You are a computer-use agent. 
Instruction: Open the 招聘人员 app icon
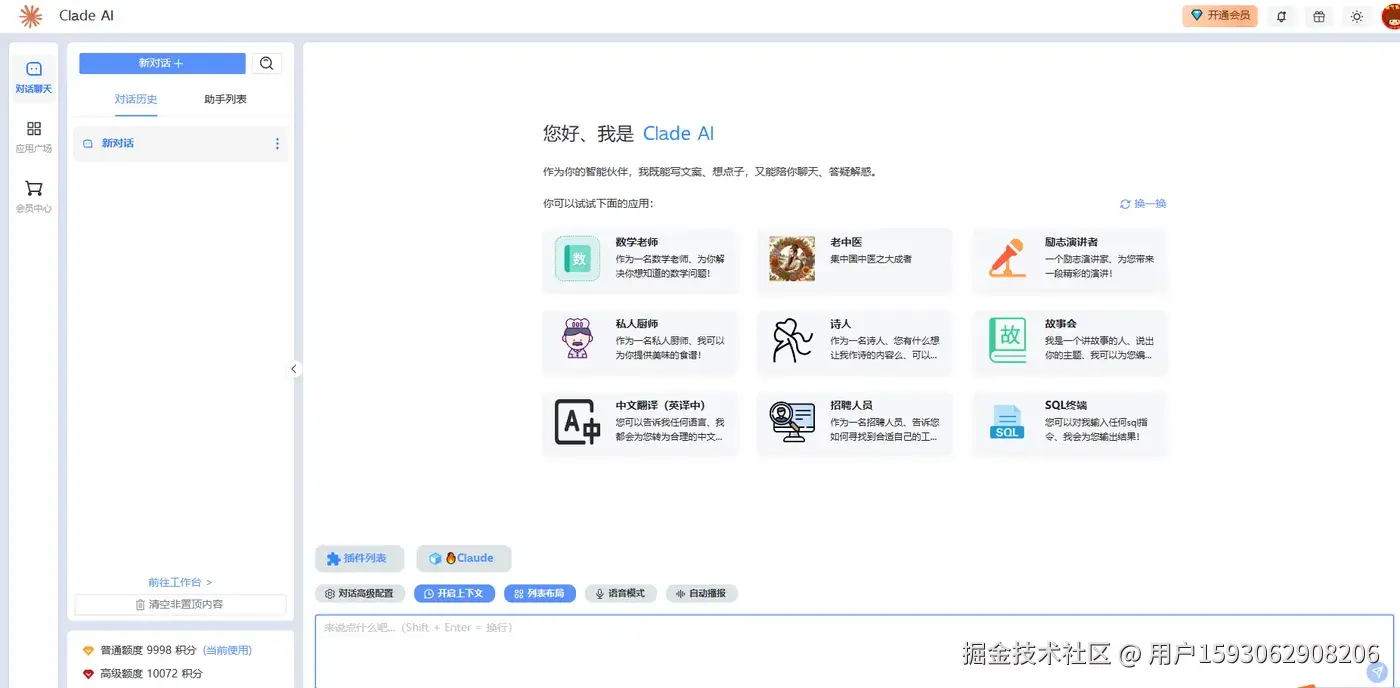(x=792, y=423)
